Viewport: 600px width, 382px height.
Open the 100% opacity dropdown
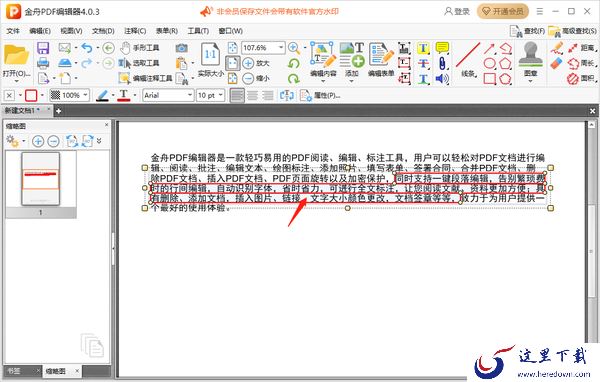point(85,95)
